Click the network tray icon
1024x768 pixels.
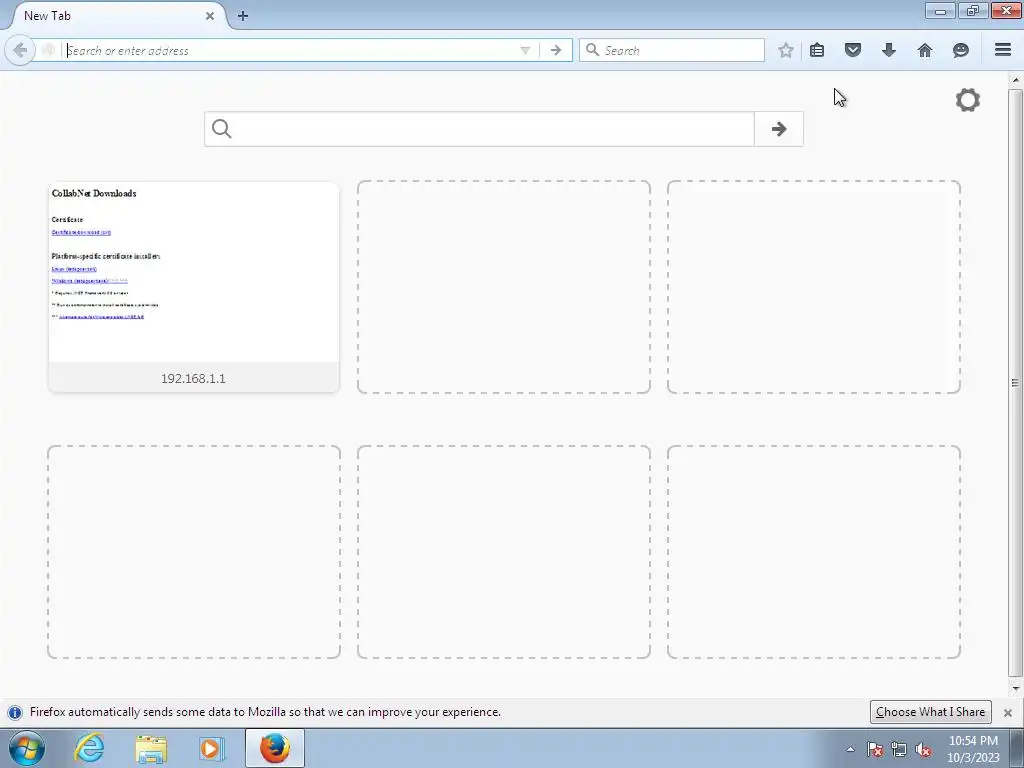899,749
